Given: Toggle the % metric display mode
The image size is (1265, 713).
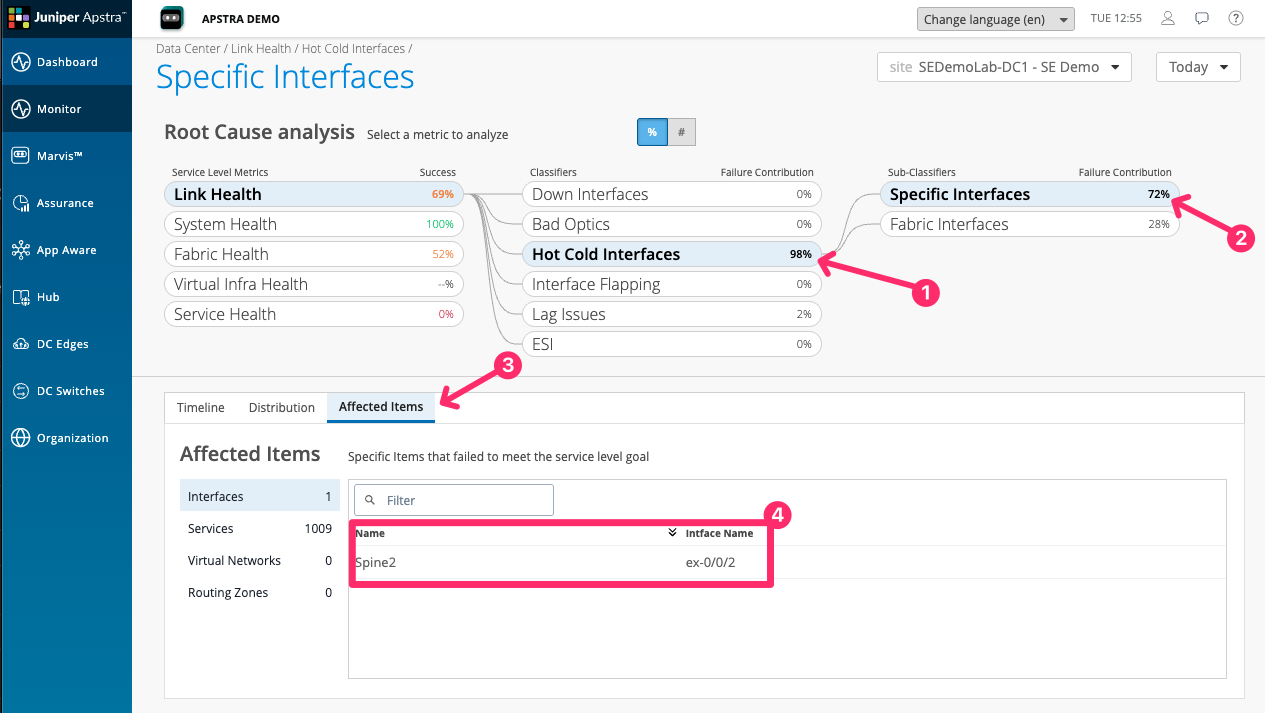Looking at the screenshot, I should pyautogui.click(x=652, y=131).
